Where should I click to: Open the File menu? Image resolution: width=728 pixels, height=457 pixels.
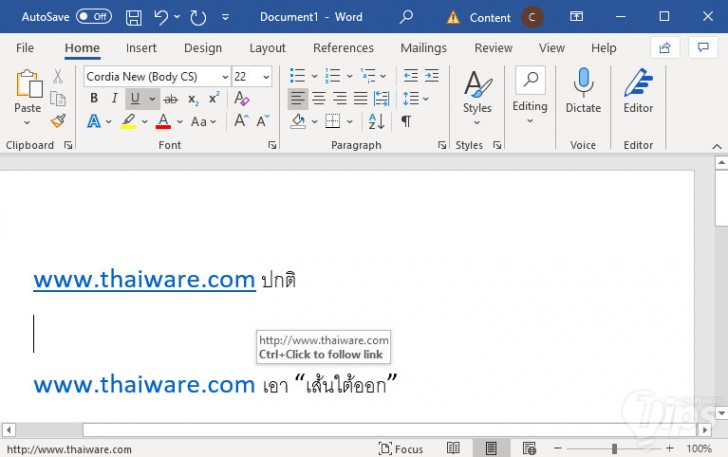(x=25, y=48)
